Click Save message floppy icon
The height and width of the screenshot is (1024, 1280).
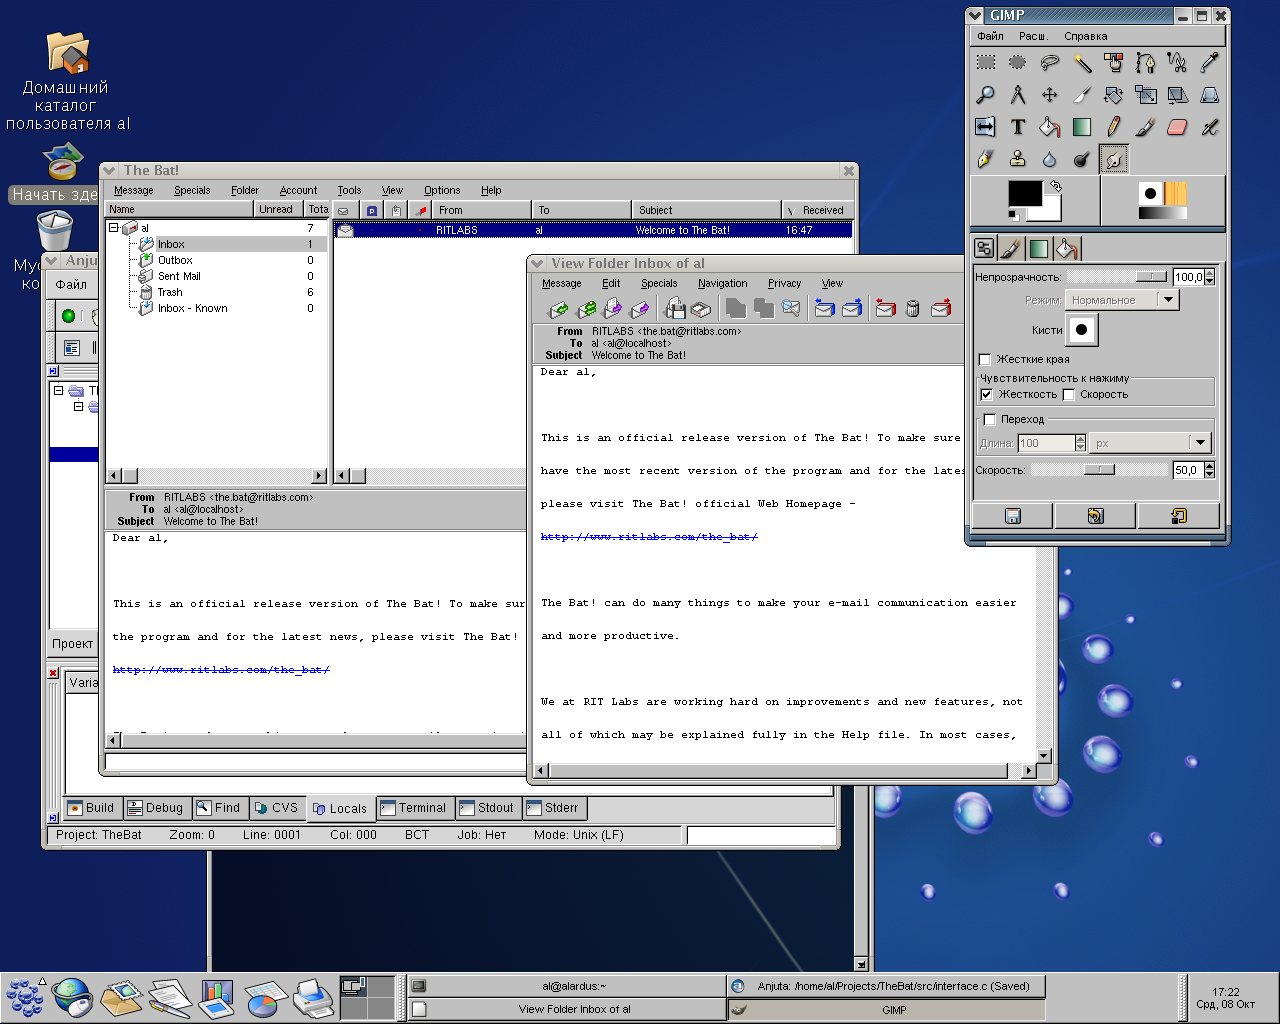[675, 309]
